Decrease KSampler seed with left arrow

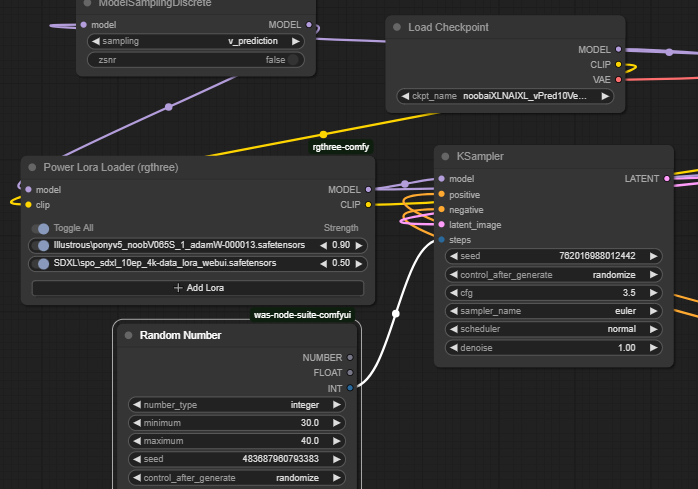(454, 256)
